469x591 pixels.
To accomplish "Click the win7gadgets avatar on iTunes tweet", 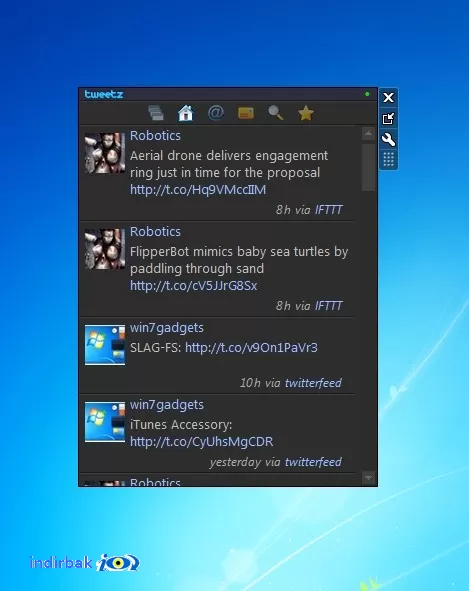I will point(105,422).
